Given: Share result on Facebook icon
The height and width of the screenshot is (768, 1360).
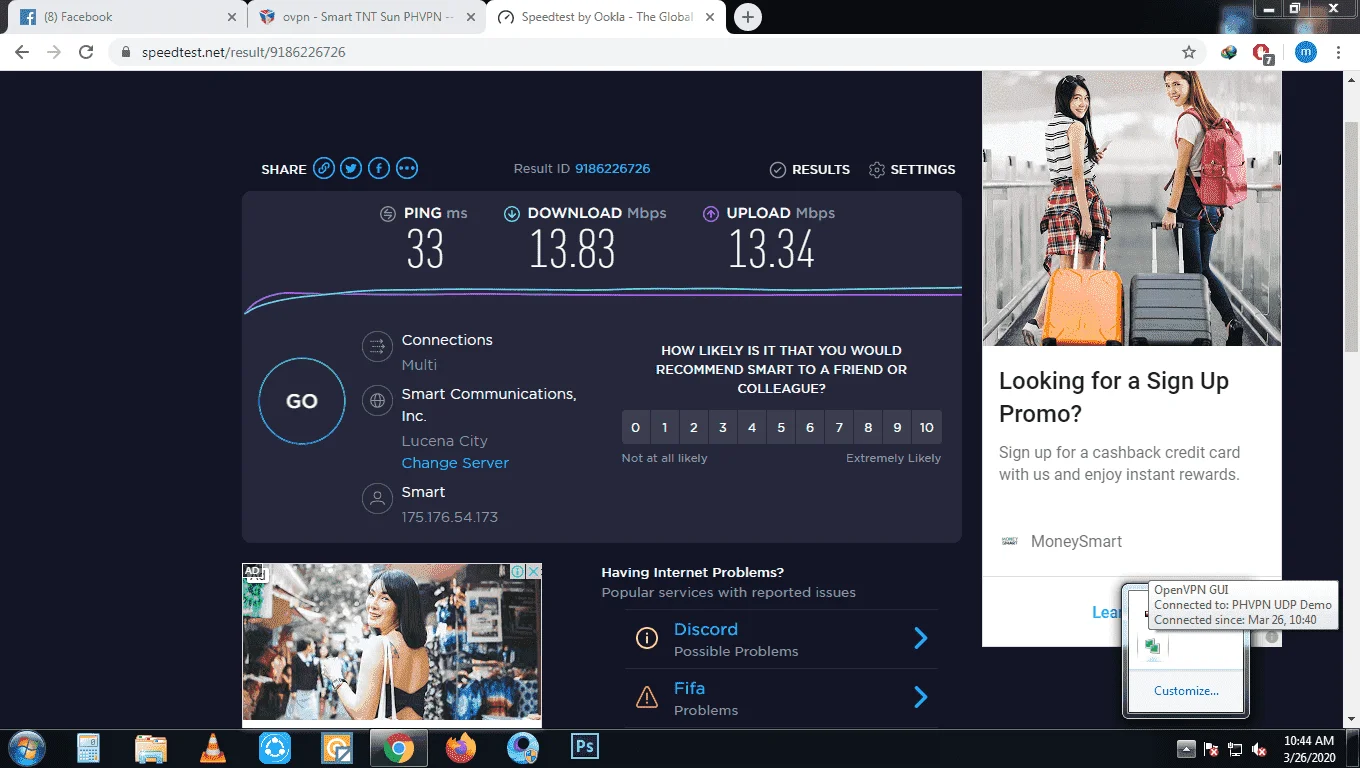Looking at the screenshot, I should (x=379, y=169).
